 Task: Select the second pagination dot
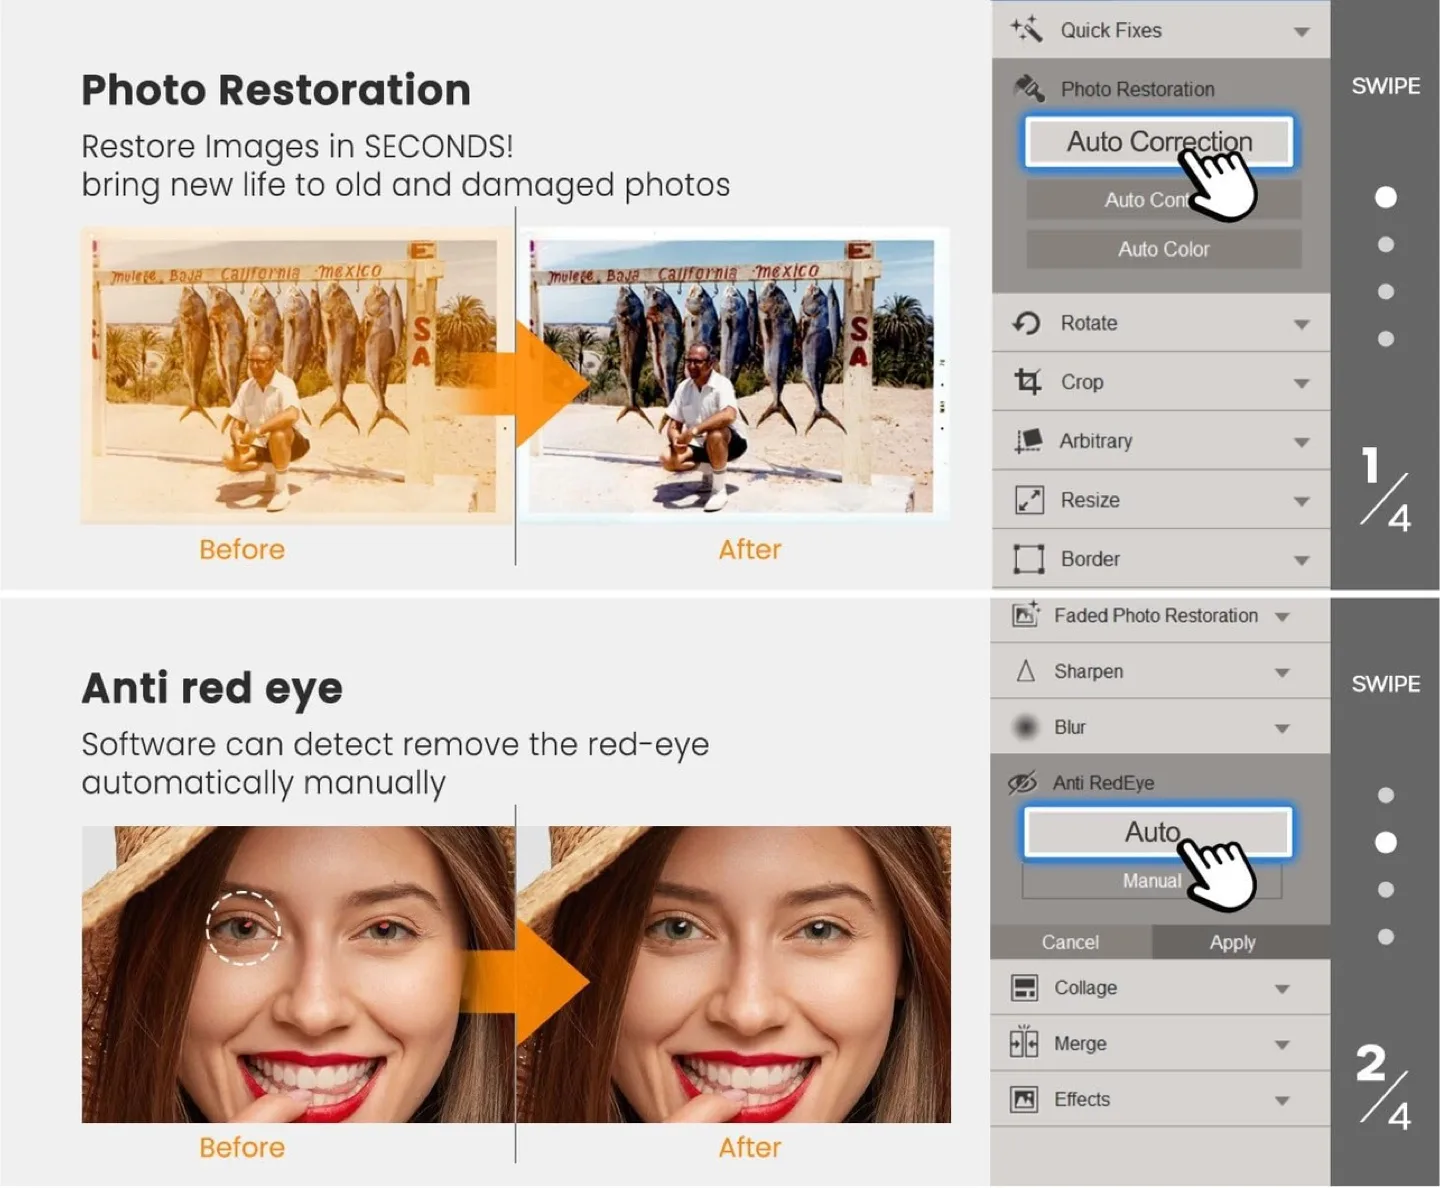pos(1385,244)
